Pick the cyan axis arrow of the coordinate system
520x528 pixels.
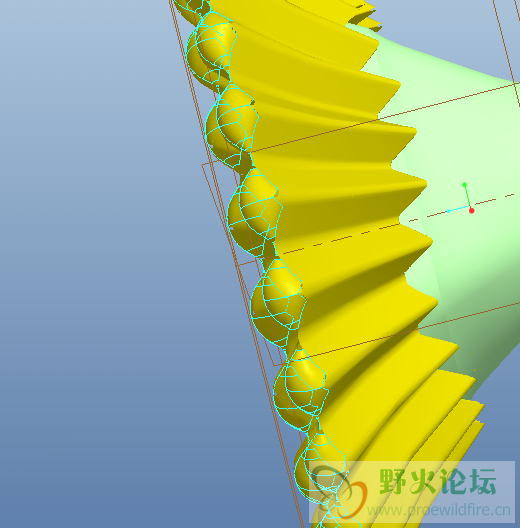tap(458, 209)
